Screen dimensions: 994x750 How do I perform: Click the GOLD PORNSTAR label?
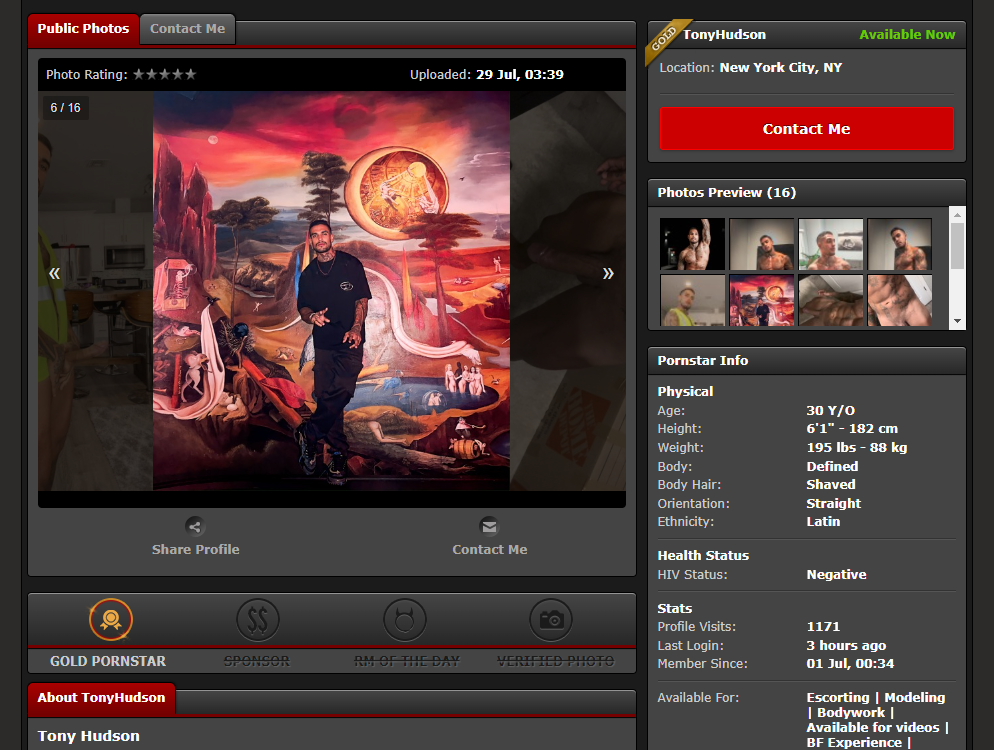[108, 661]
